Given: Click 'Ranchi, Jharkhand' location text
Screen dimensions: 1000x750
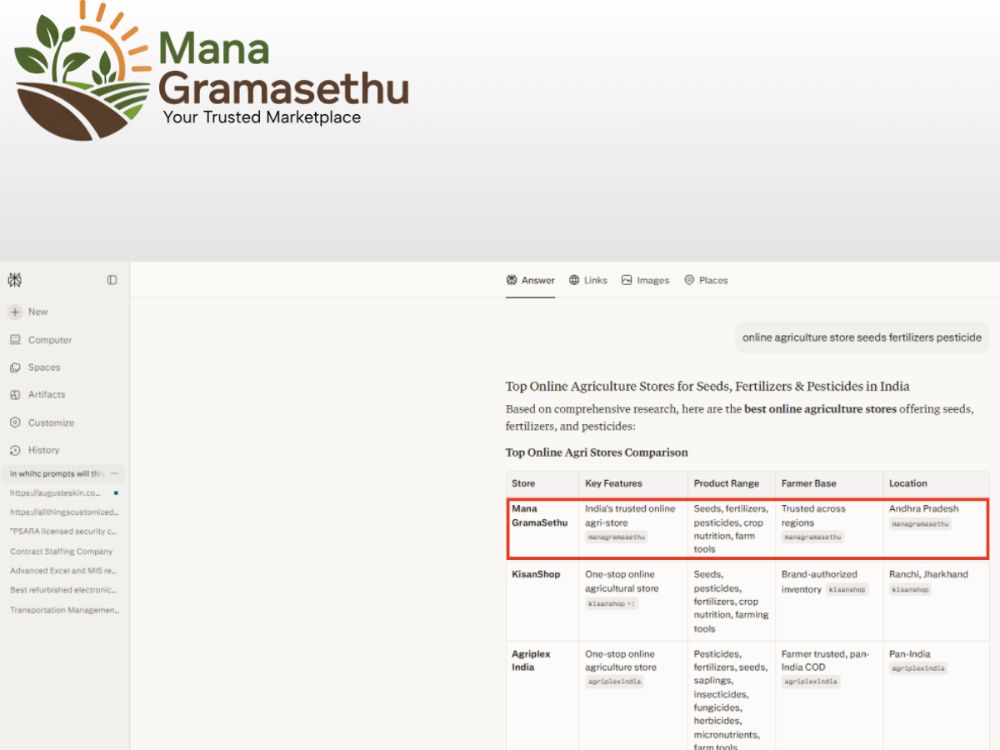Looking at the screenshot, I should [929, 574].
